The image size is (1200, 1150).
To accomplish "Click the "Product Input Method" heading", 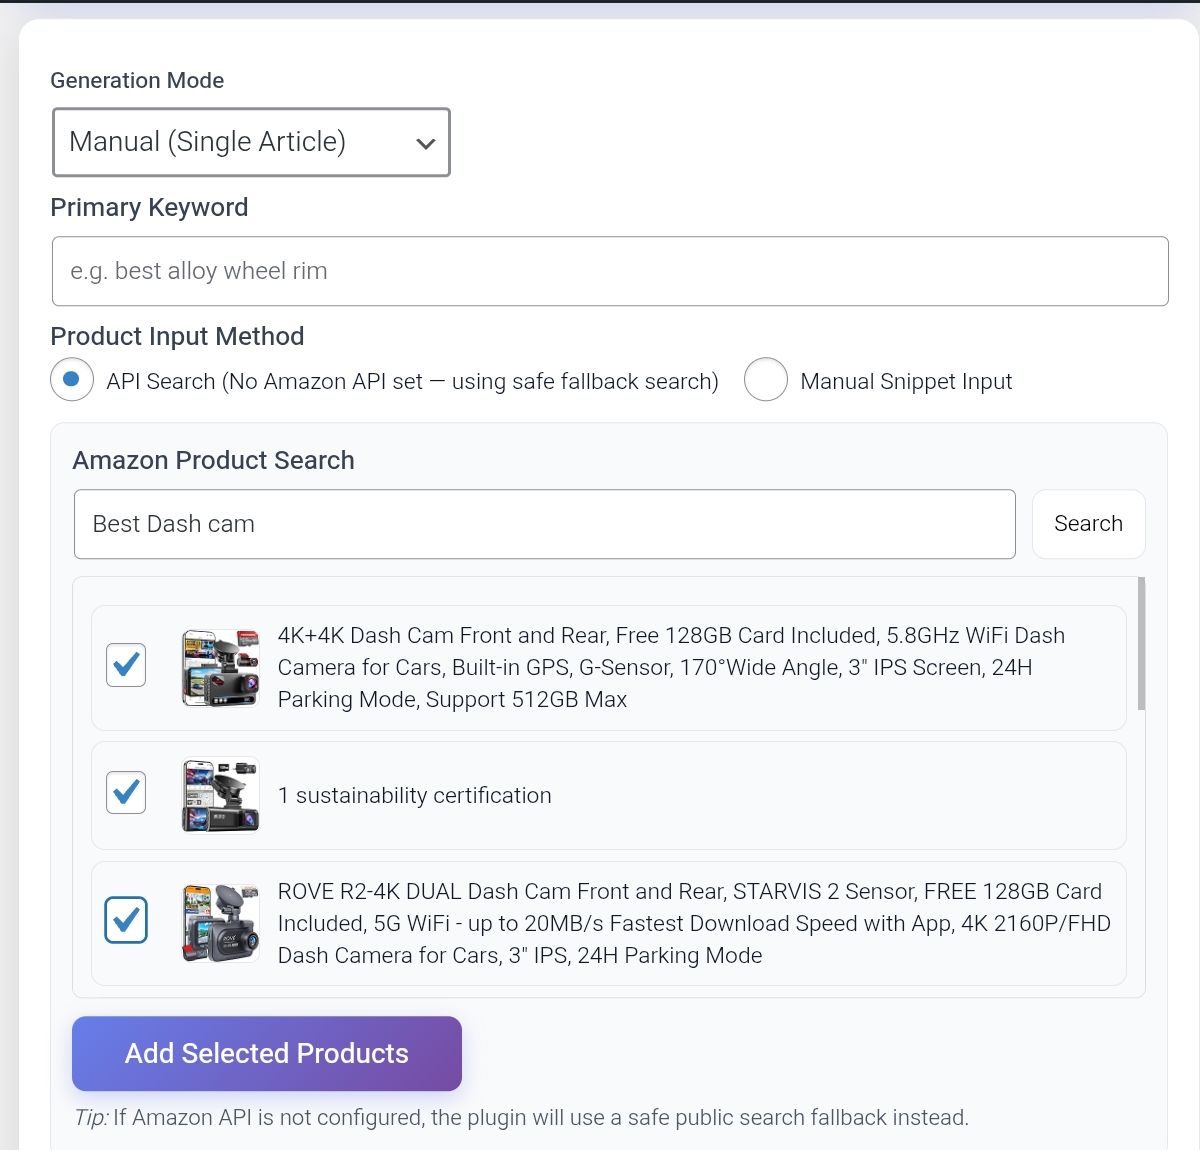I will [177, 336].
